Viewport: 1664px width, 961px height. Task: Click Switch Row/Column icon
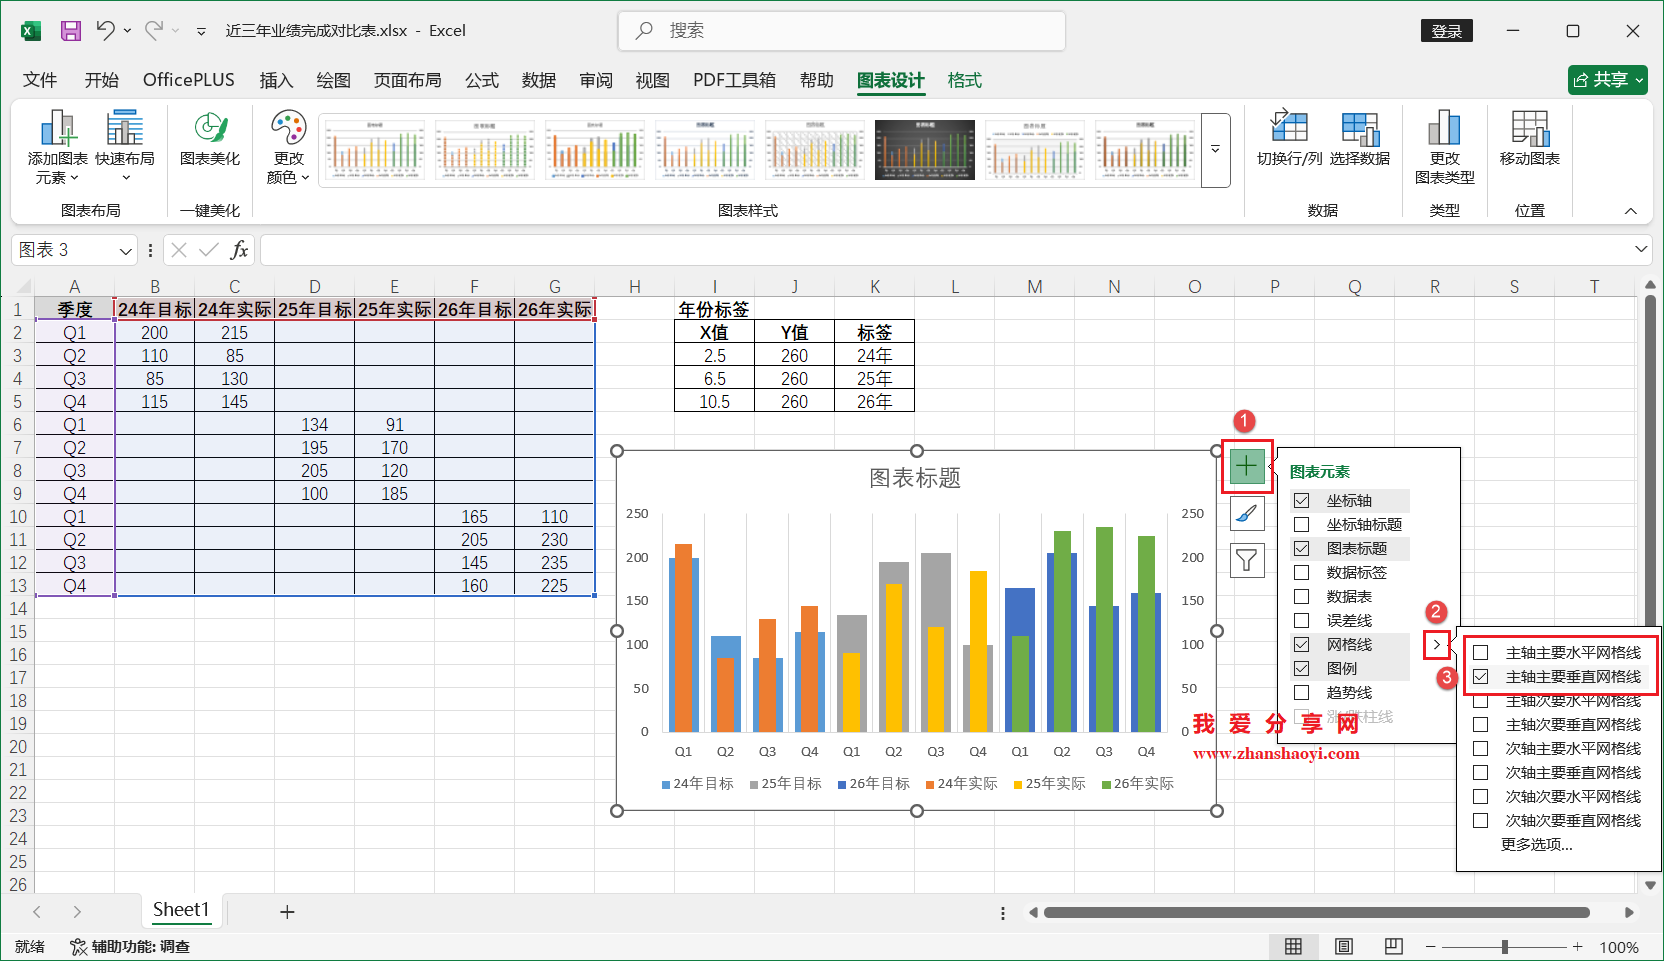click(x=1289, y=138)
